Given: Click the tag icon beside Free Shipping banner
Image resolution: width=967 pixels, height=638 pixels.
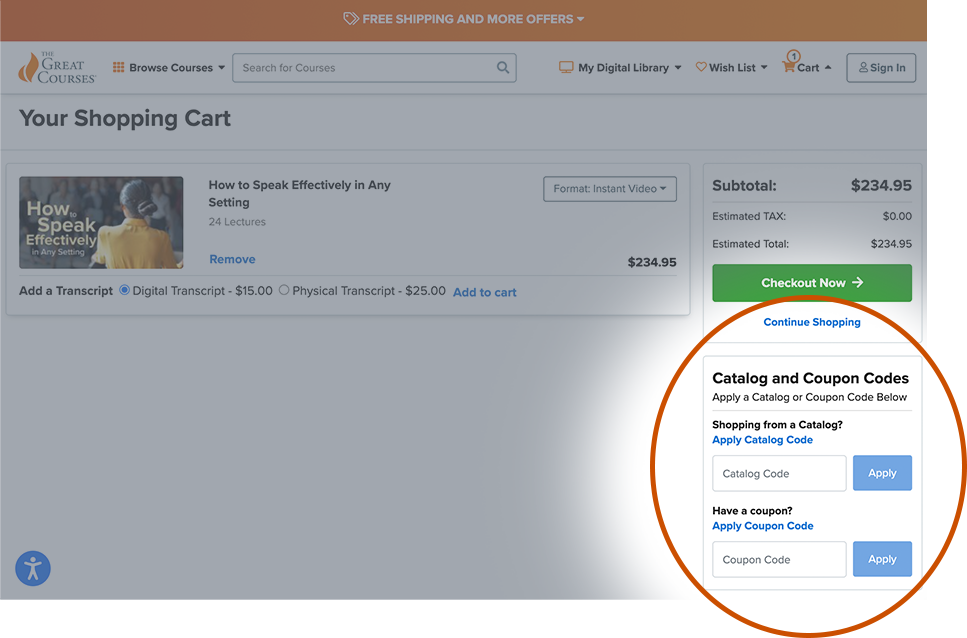Looking at the screenshot, I should coord(351,19).
